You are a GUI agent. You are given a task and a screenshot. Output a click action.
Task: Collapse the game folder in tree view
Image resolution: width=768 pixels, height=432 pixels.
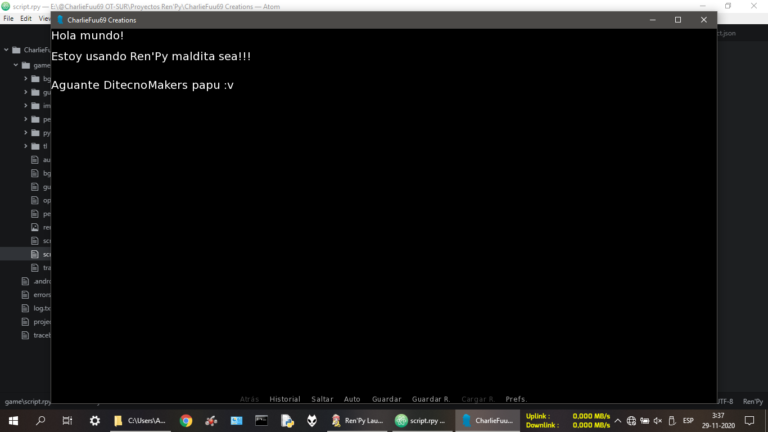(x=16, y=65)
